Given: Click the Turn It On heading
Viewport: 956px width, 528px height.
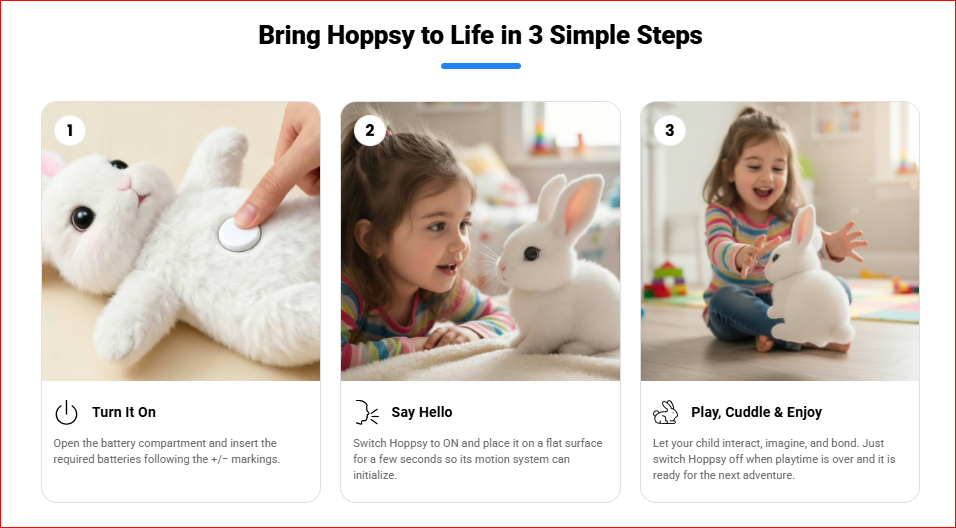Looking at the screenshot, I should tap(124, 412).
